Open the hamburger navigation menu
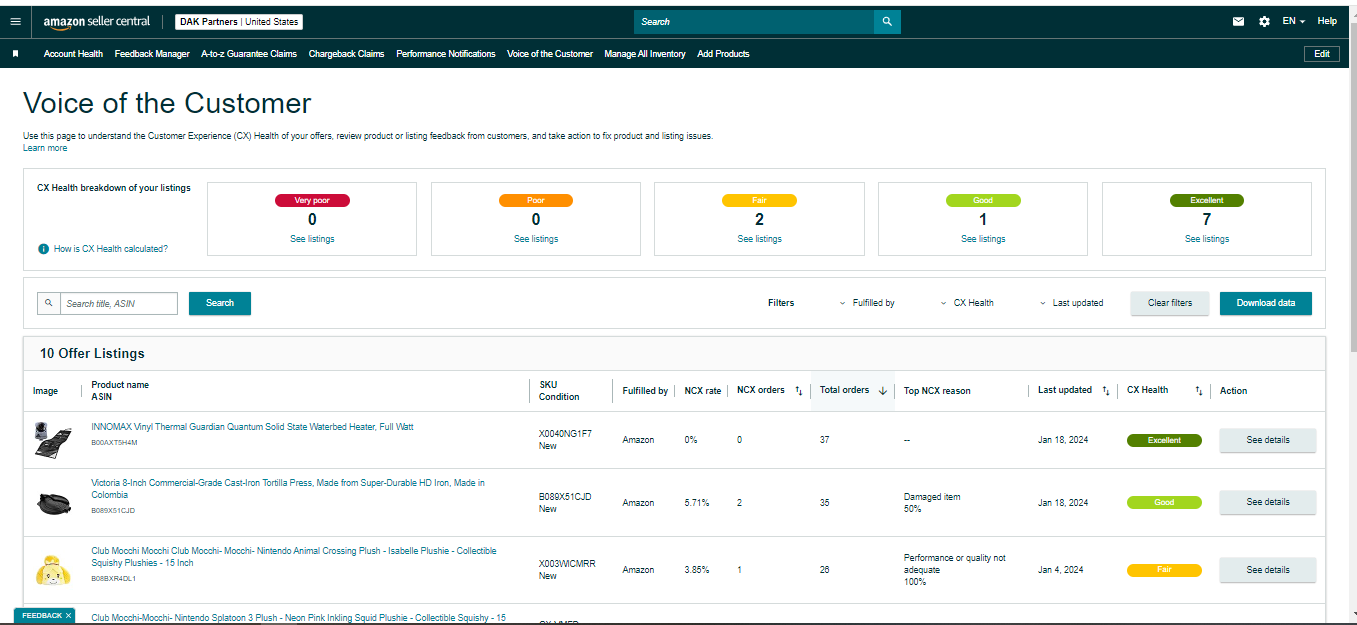 [15, 21]
